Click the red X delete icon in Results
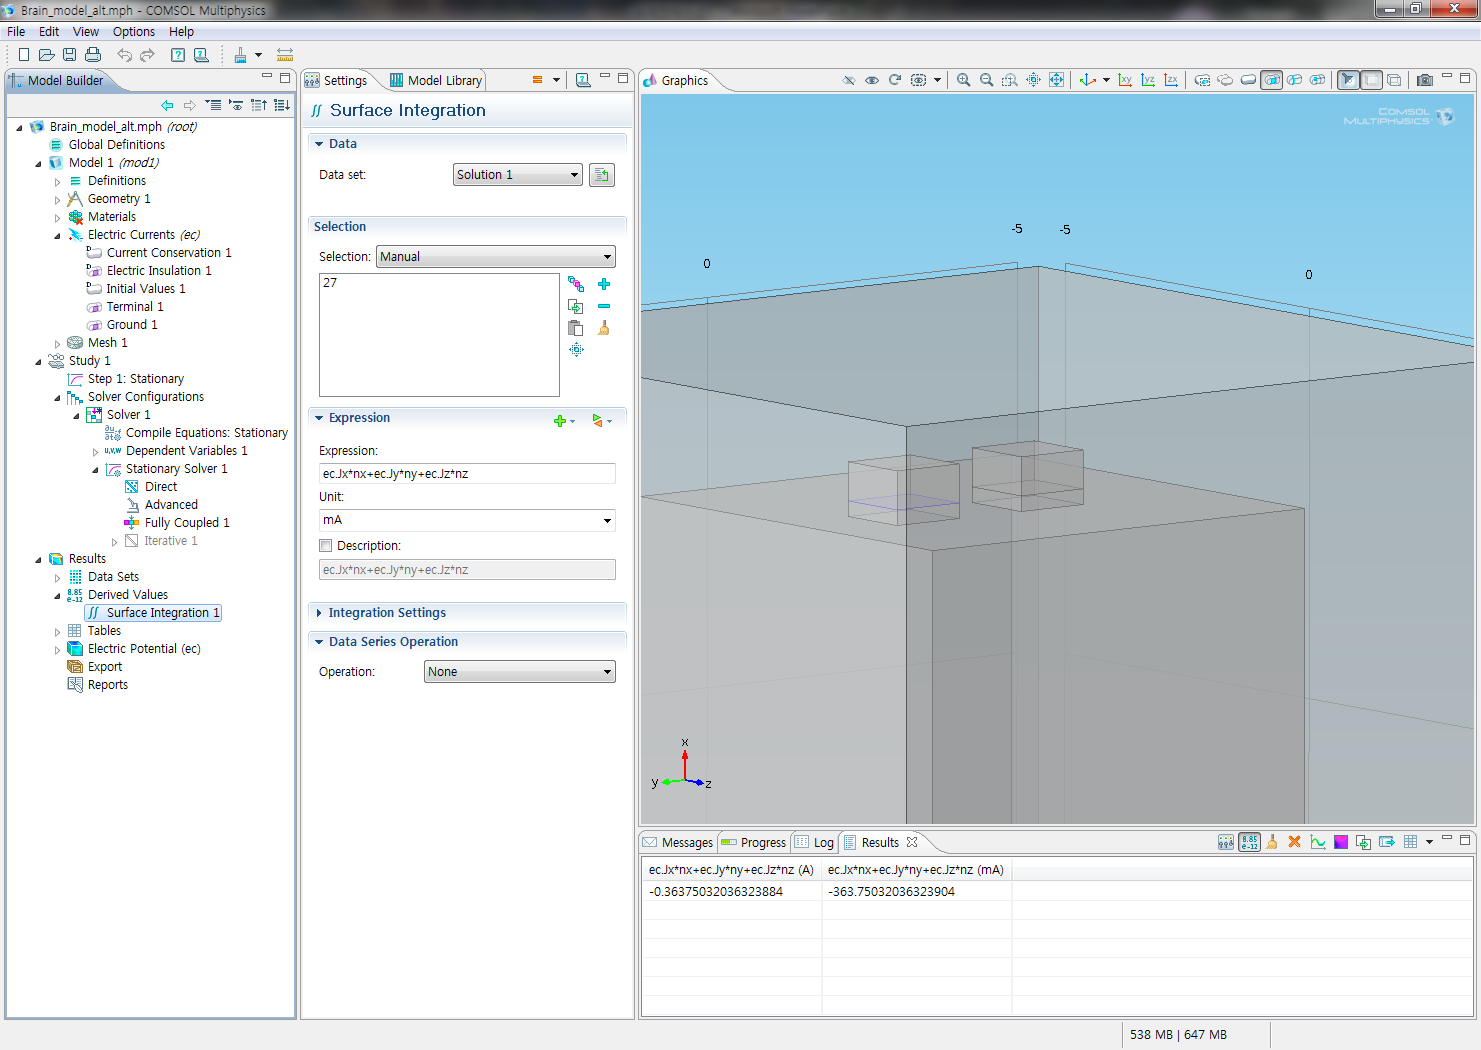The image size is (1481, 1050). (x=1294, y=842)
